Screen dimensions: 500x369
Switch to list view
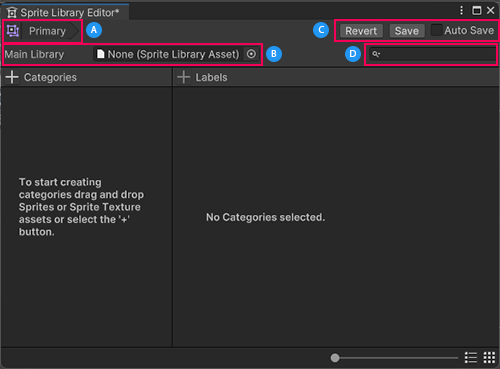tap(471, 358)
